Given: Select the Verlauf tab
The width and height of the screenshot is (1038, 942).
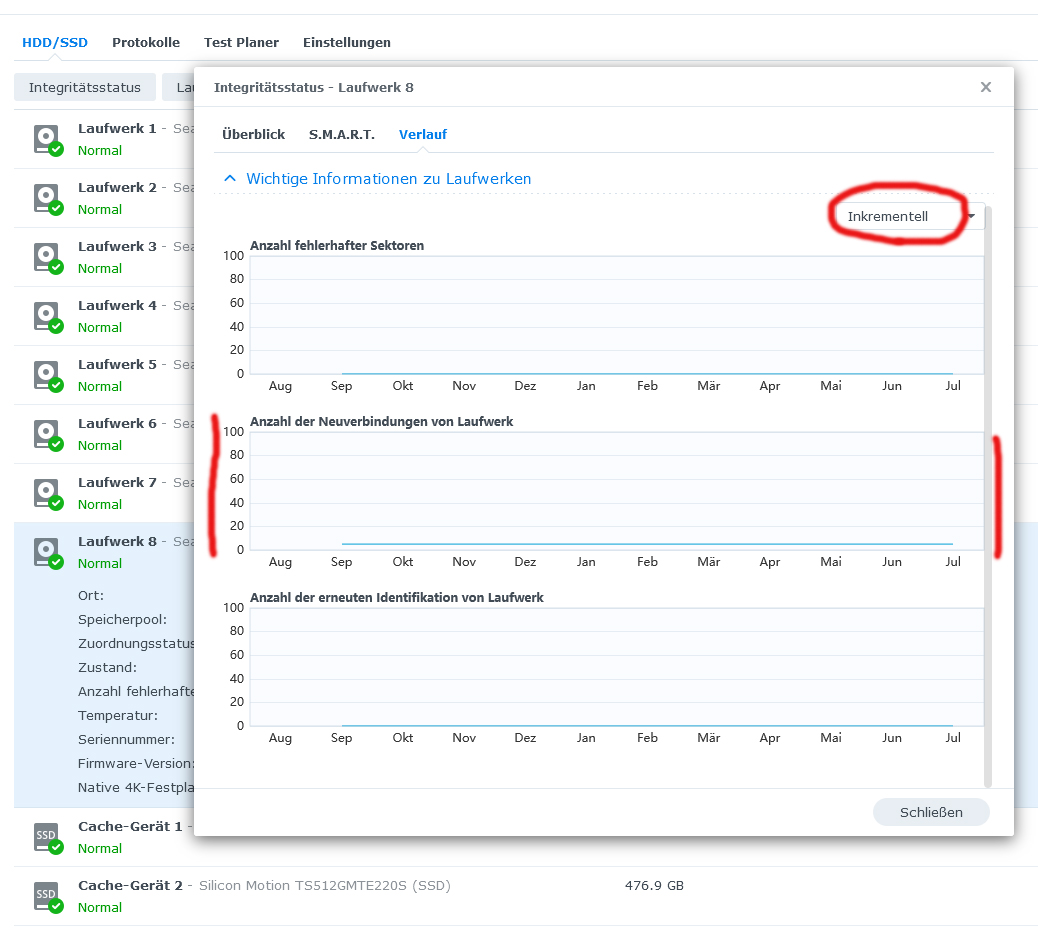Looking at the screenshot, I should [422, 134].
